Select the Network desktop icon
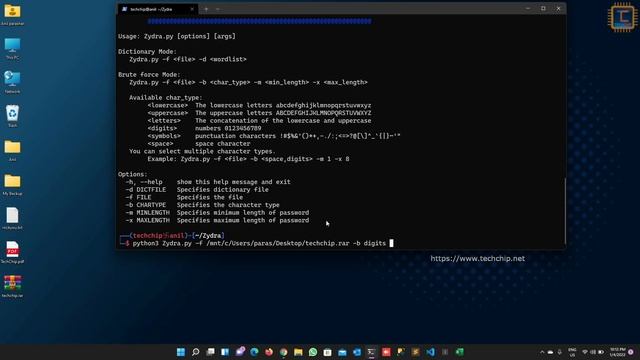The height and width of the screenshot is (360, 640). tap(12, 82)
